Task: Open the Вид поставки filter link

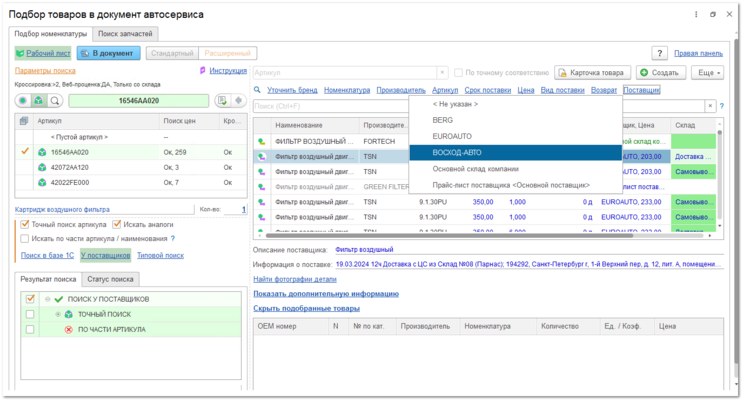Action: point(562,90)
